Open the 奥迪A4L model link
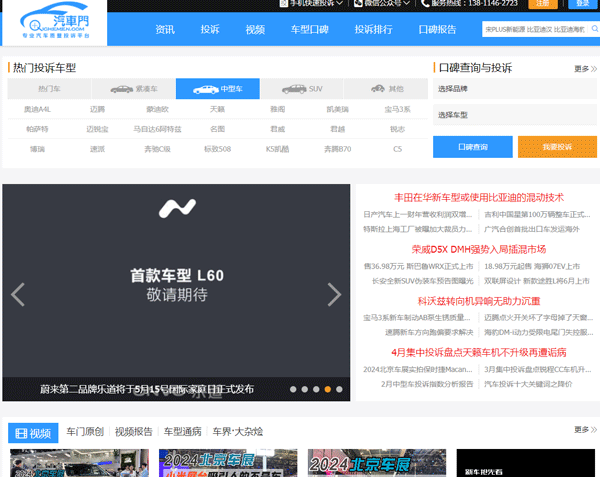 [37, 109]
